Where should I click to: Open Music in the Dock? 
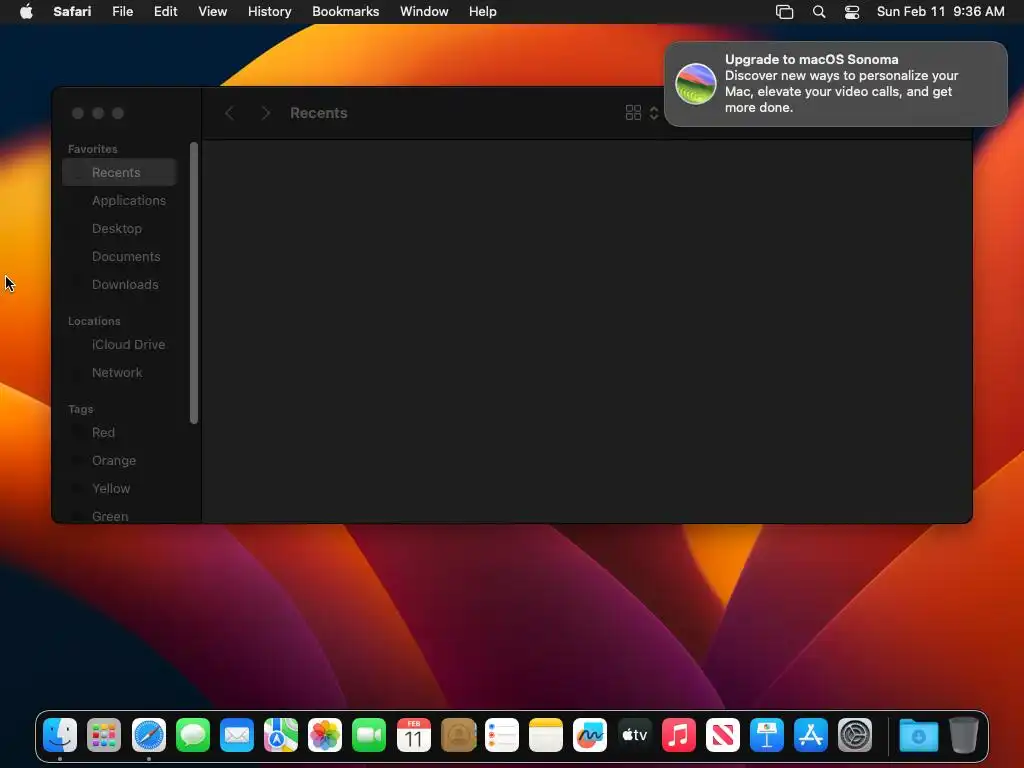tap(679, 735)
